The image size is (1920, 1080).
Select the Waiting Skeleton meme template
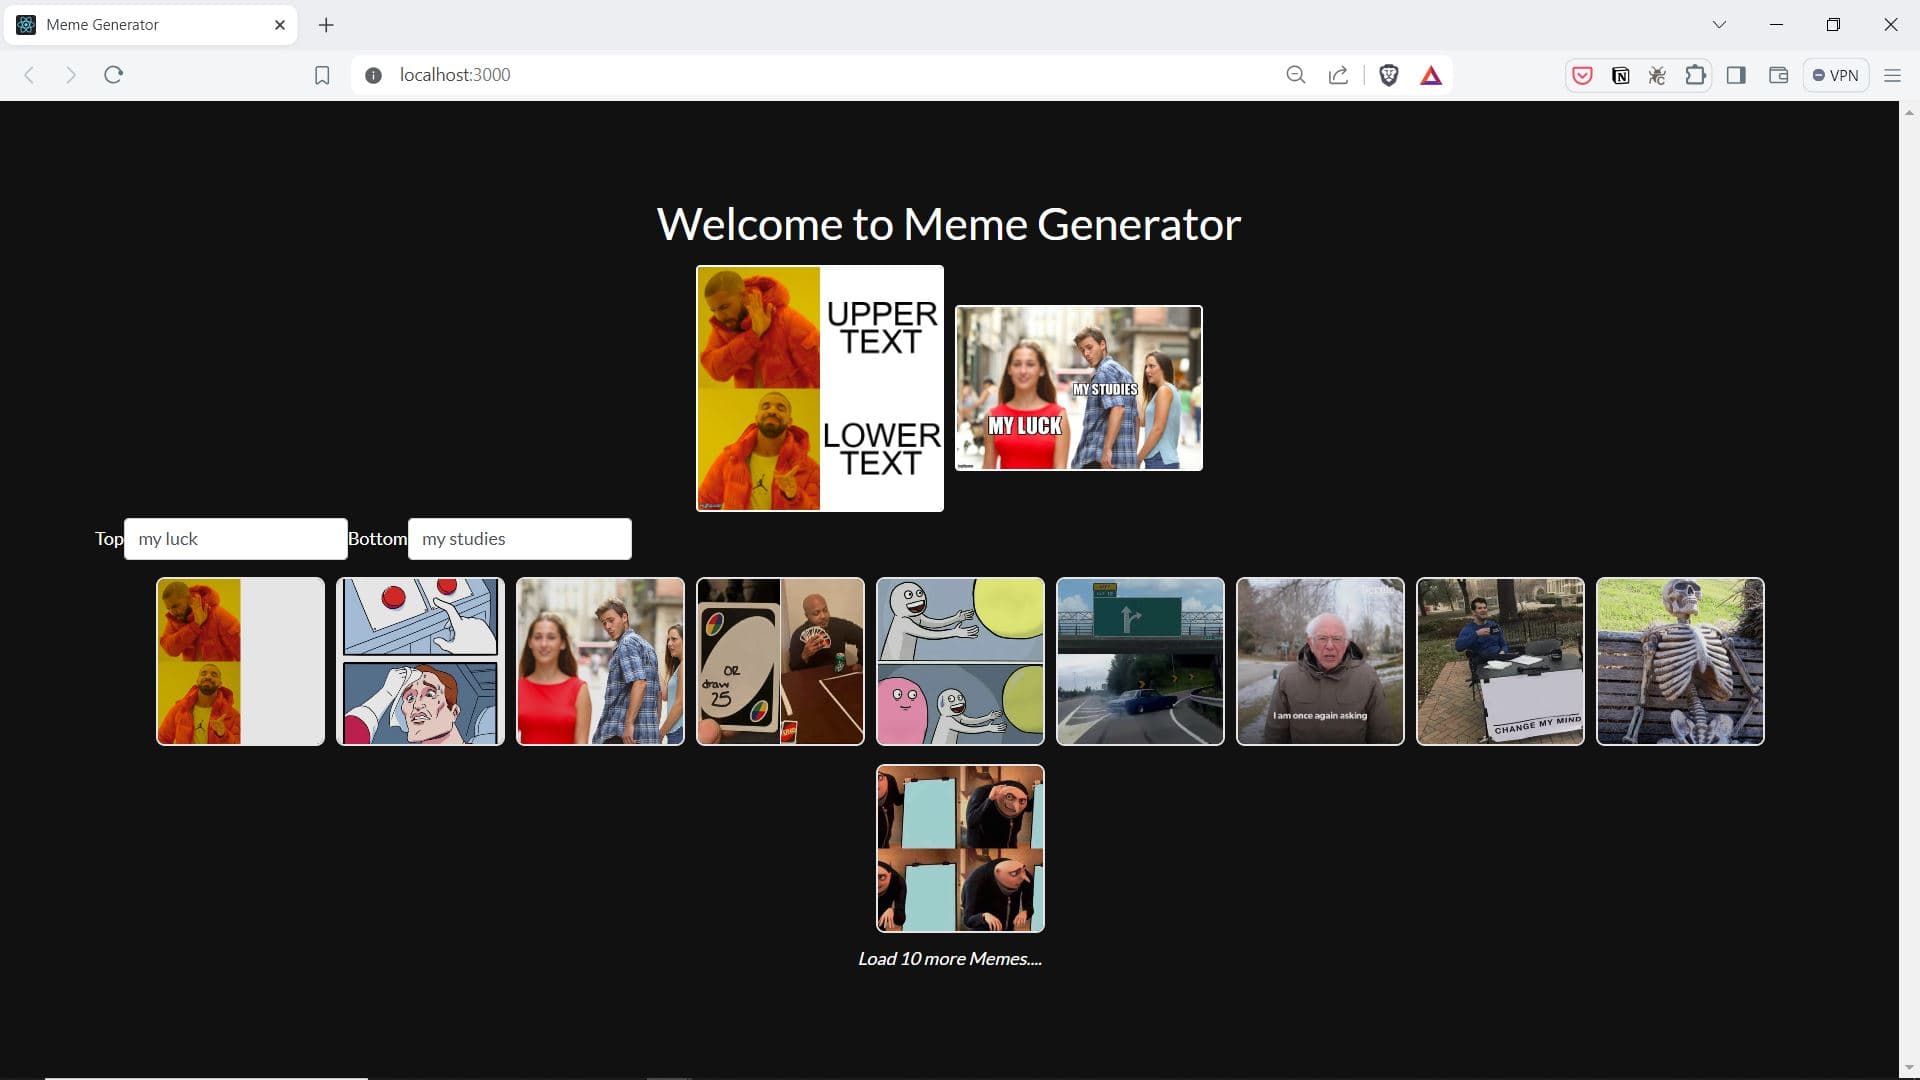[x=1680, y=661]
